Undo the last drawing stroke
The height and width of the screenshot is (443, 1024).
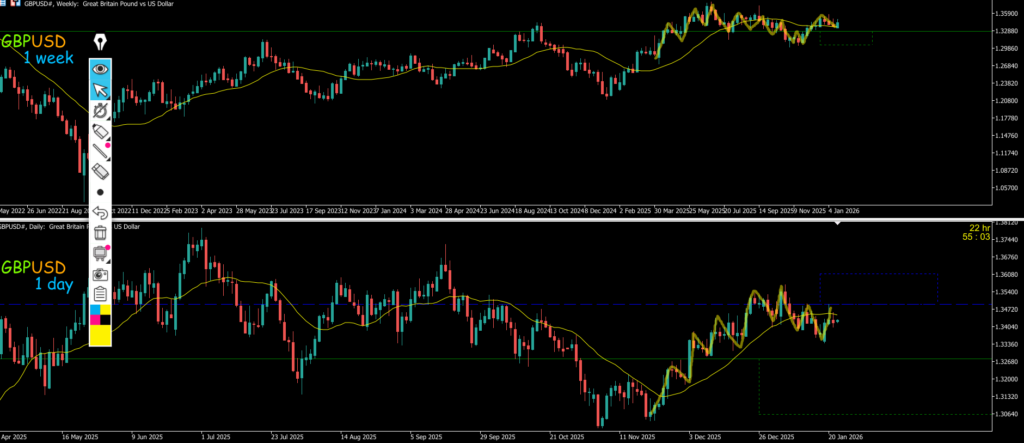click(x=100, y=212)
